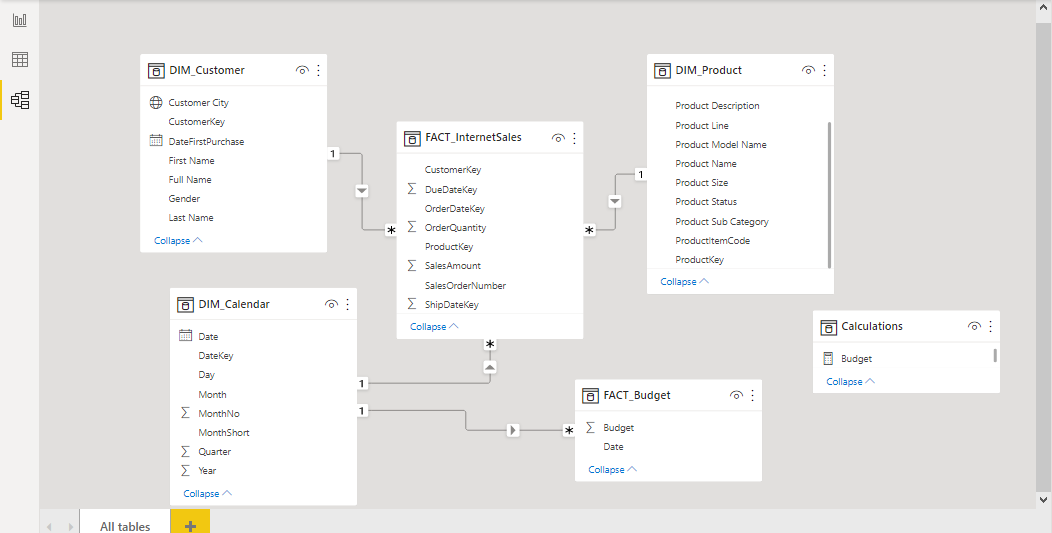This screenshot has height=533, width=1052.
Task: Hide FACT_Budget using its eye icon
Action: pos(737,395)
